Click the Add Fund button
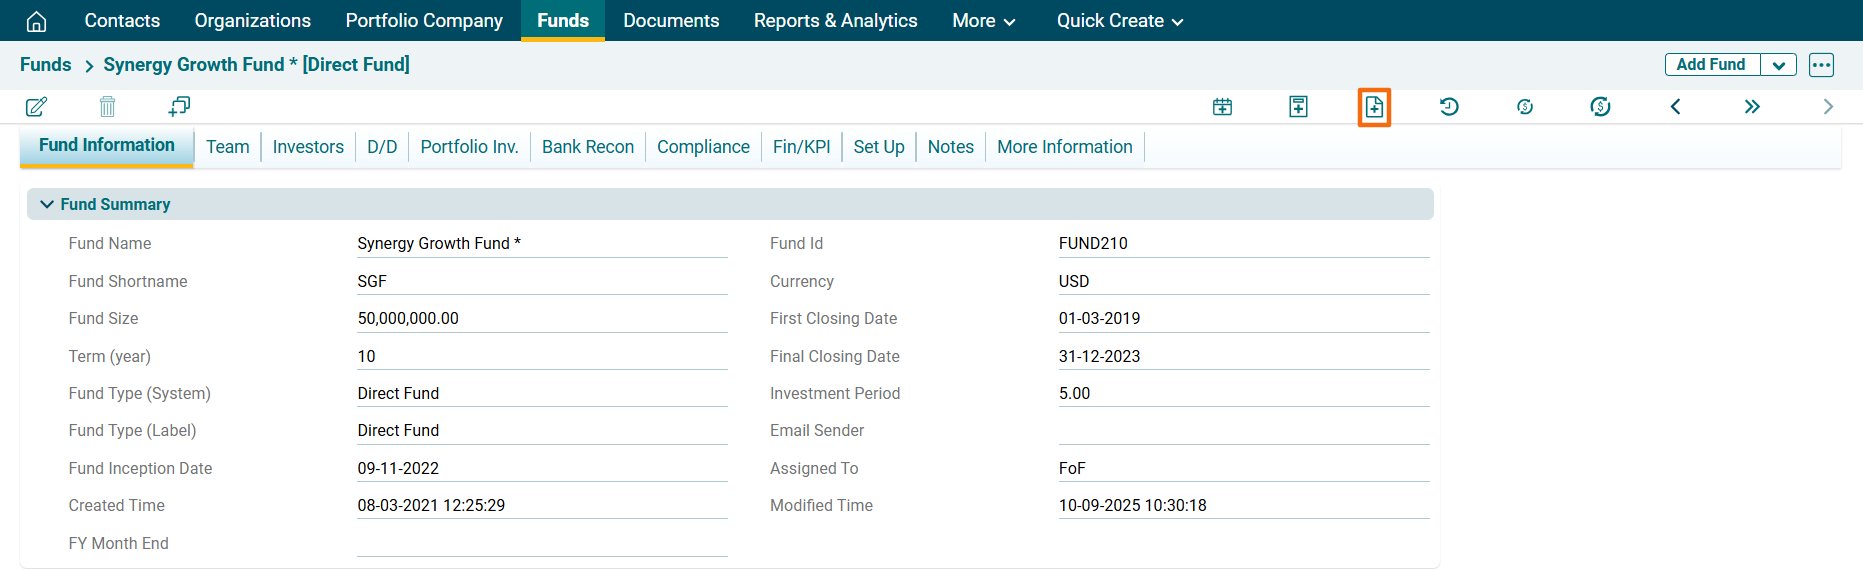 (x=1711, y=65)
